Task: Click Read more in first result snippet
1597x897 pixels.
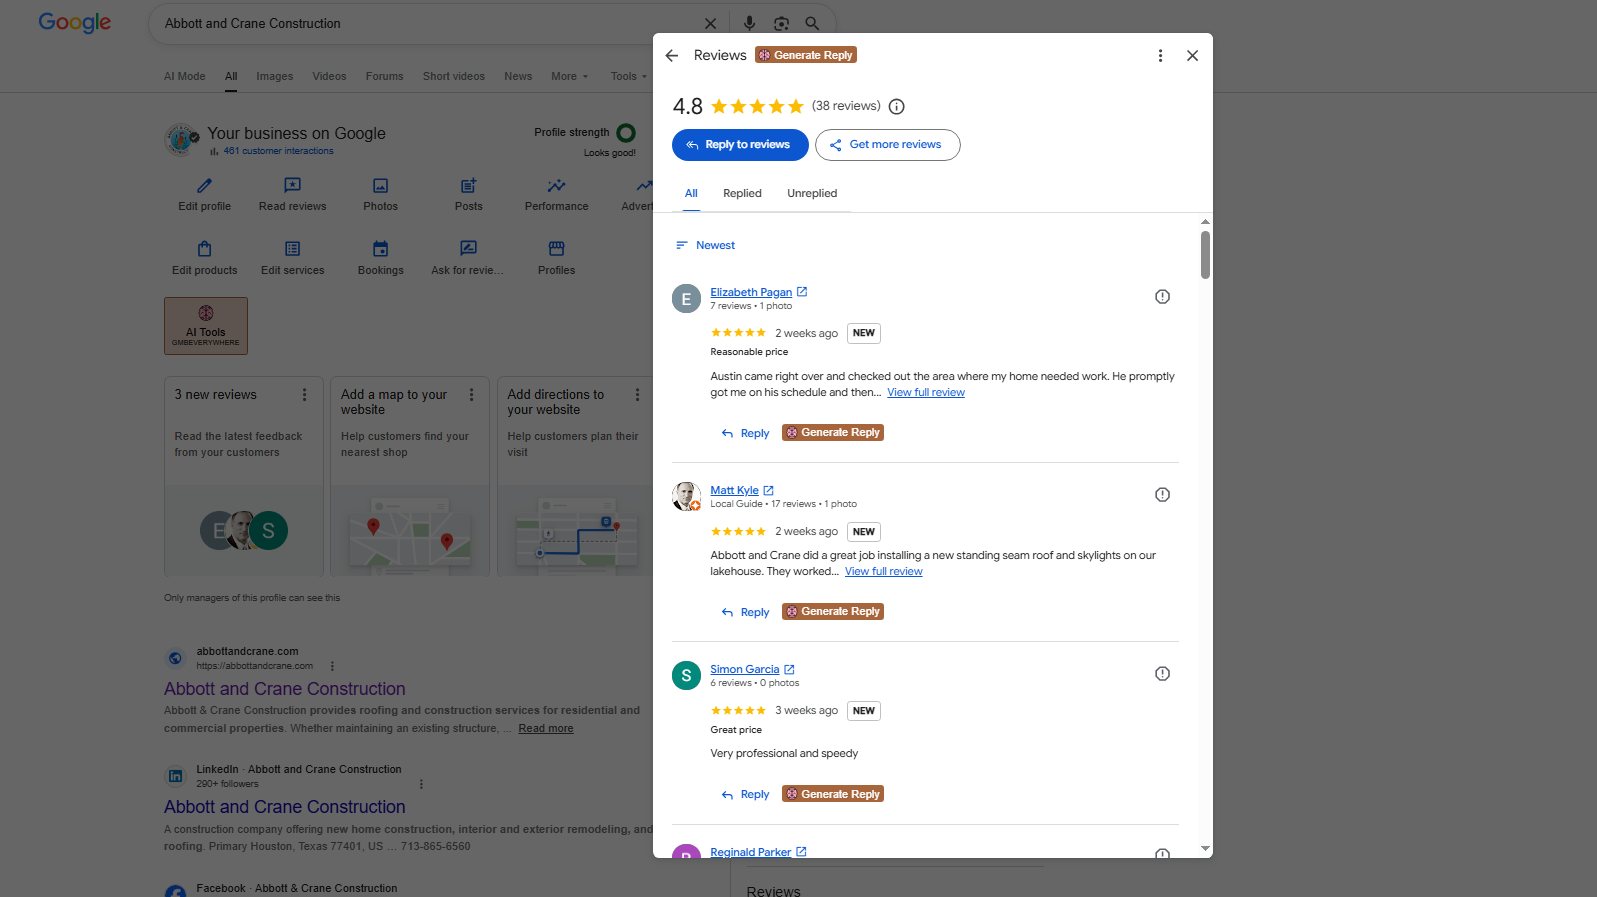Action: [546, 729]
